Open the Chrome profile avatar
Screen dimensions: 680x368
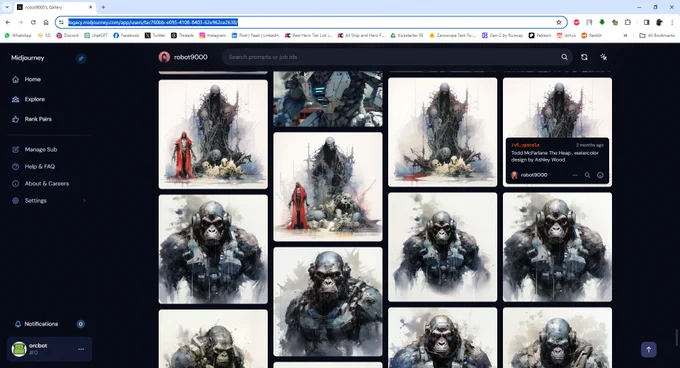(x=659, y=22)
